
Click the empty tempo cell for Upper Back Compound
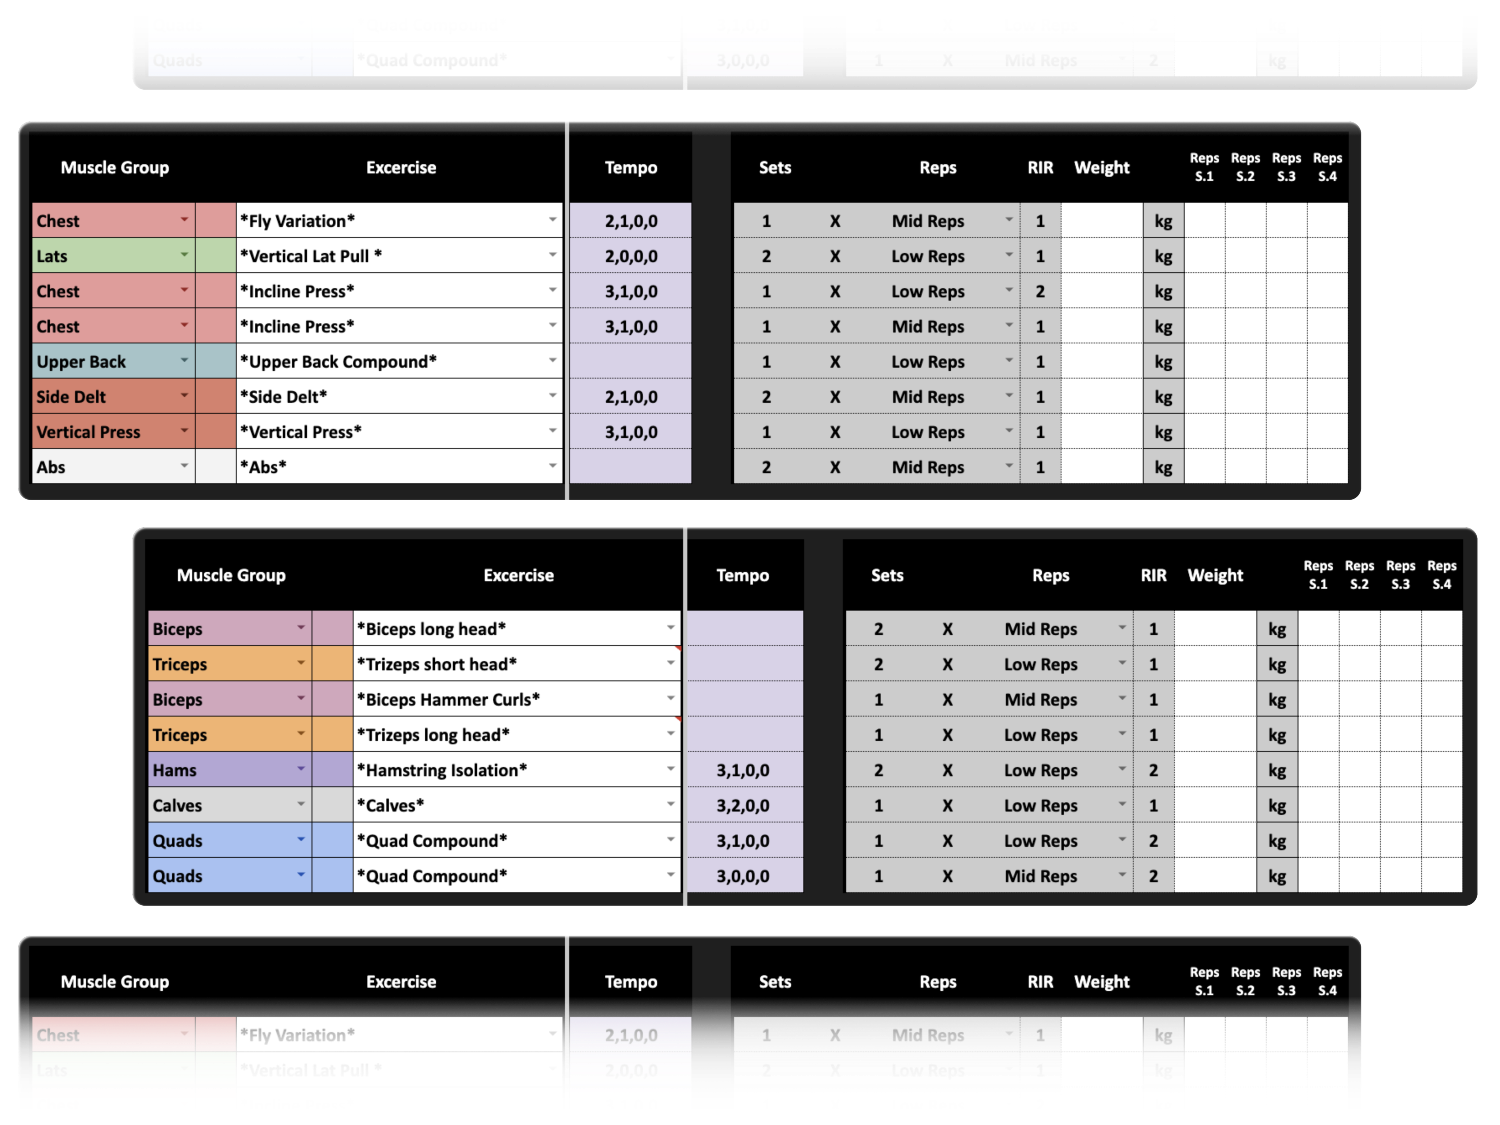(630, 362)
